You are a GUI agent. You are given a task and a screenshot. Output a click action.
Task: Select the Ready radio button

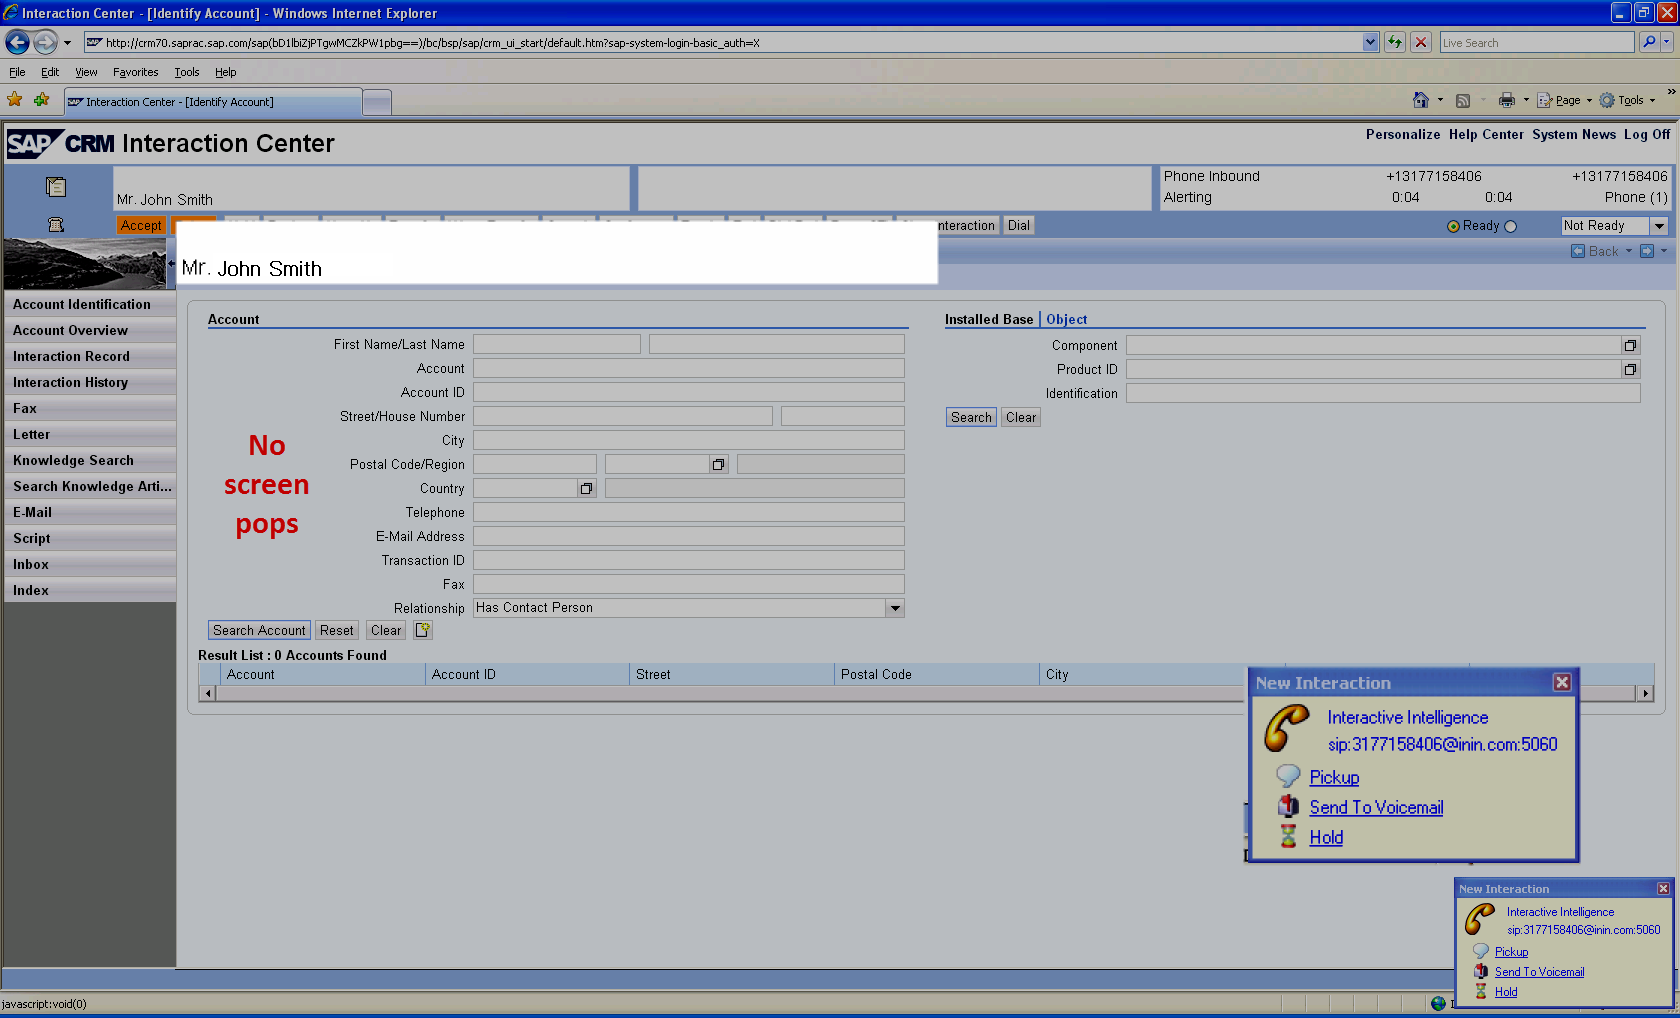tap(1453, 227)
